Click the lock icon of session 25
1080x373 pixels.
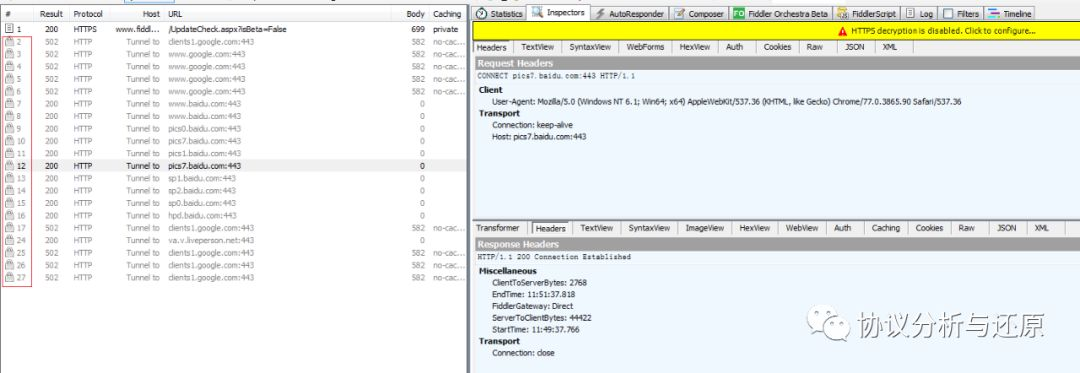coord(9,252)
